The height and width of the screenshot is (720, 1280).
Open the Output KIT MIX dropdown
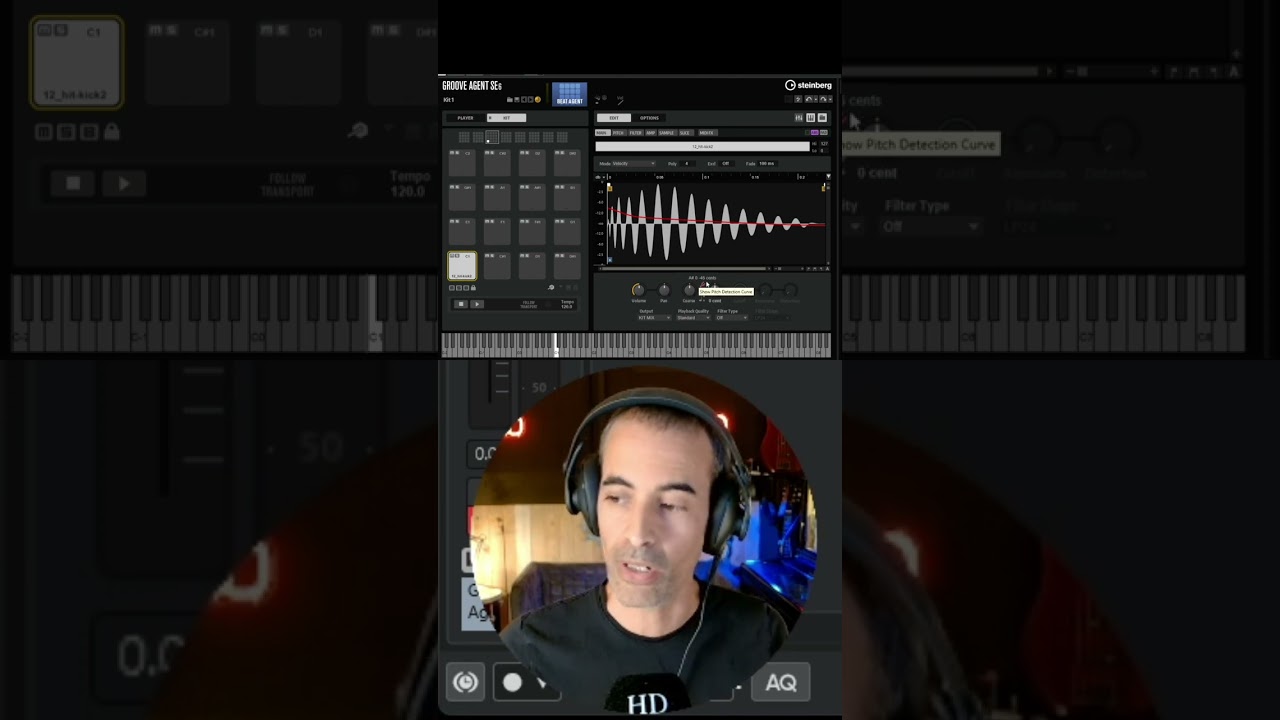[654, 317]
